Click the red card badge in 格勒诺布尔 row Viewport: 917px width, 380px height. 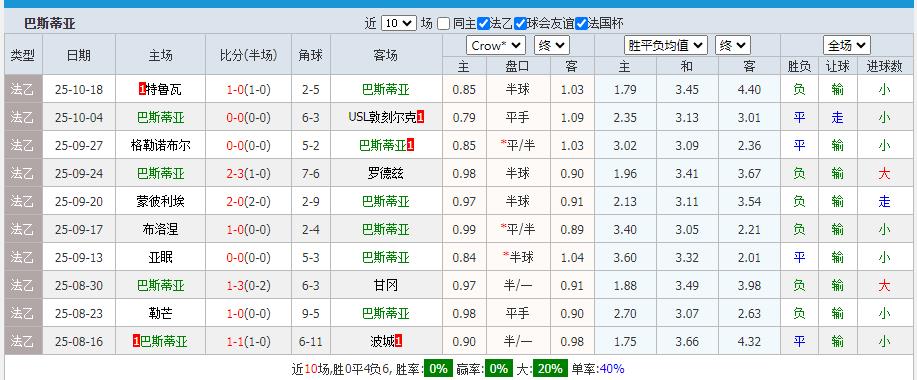[411, 146]
